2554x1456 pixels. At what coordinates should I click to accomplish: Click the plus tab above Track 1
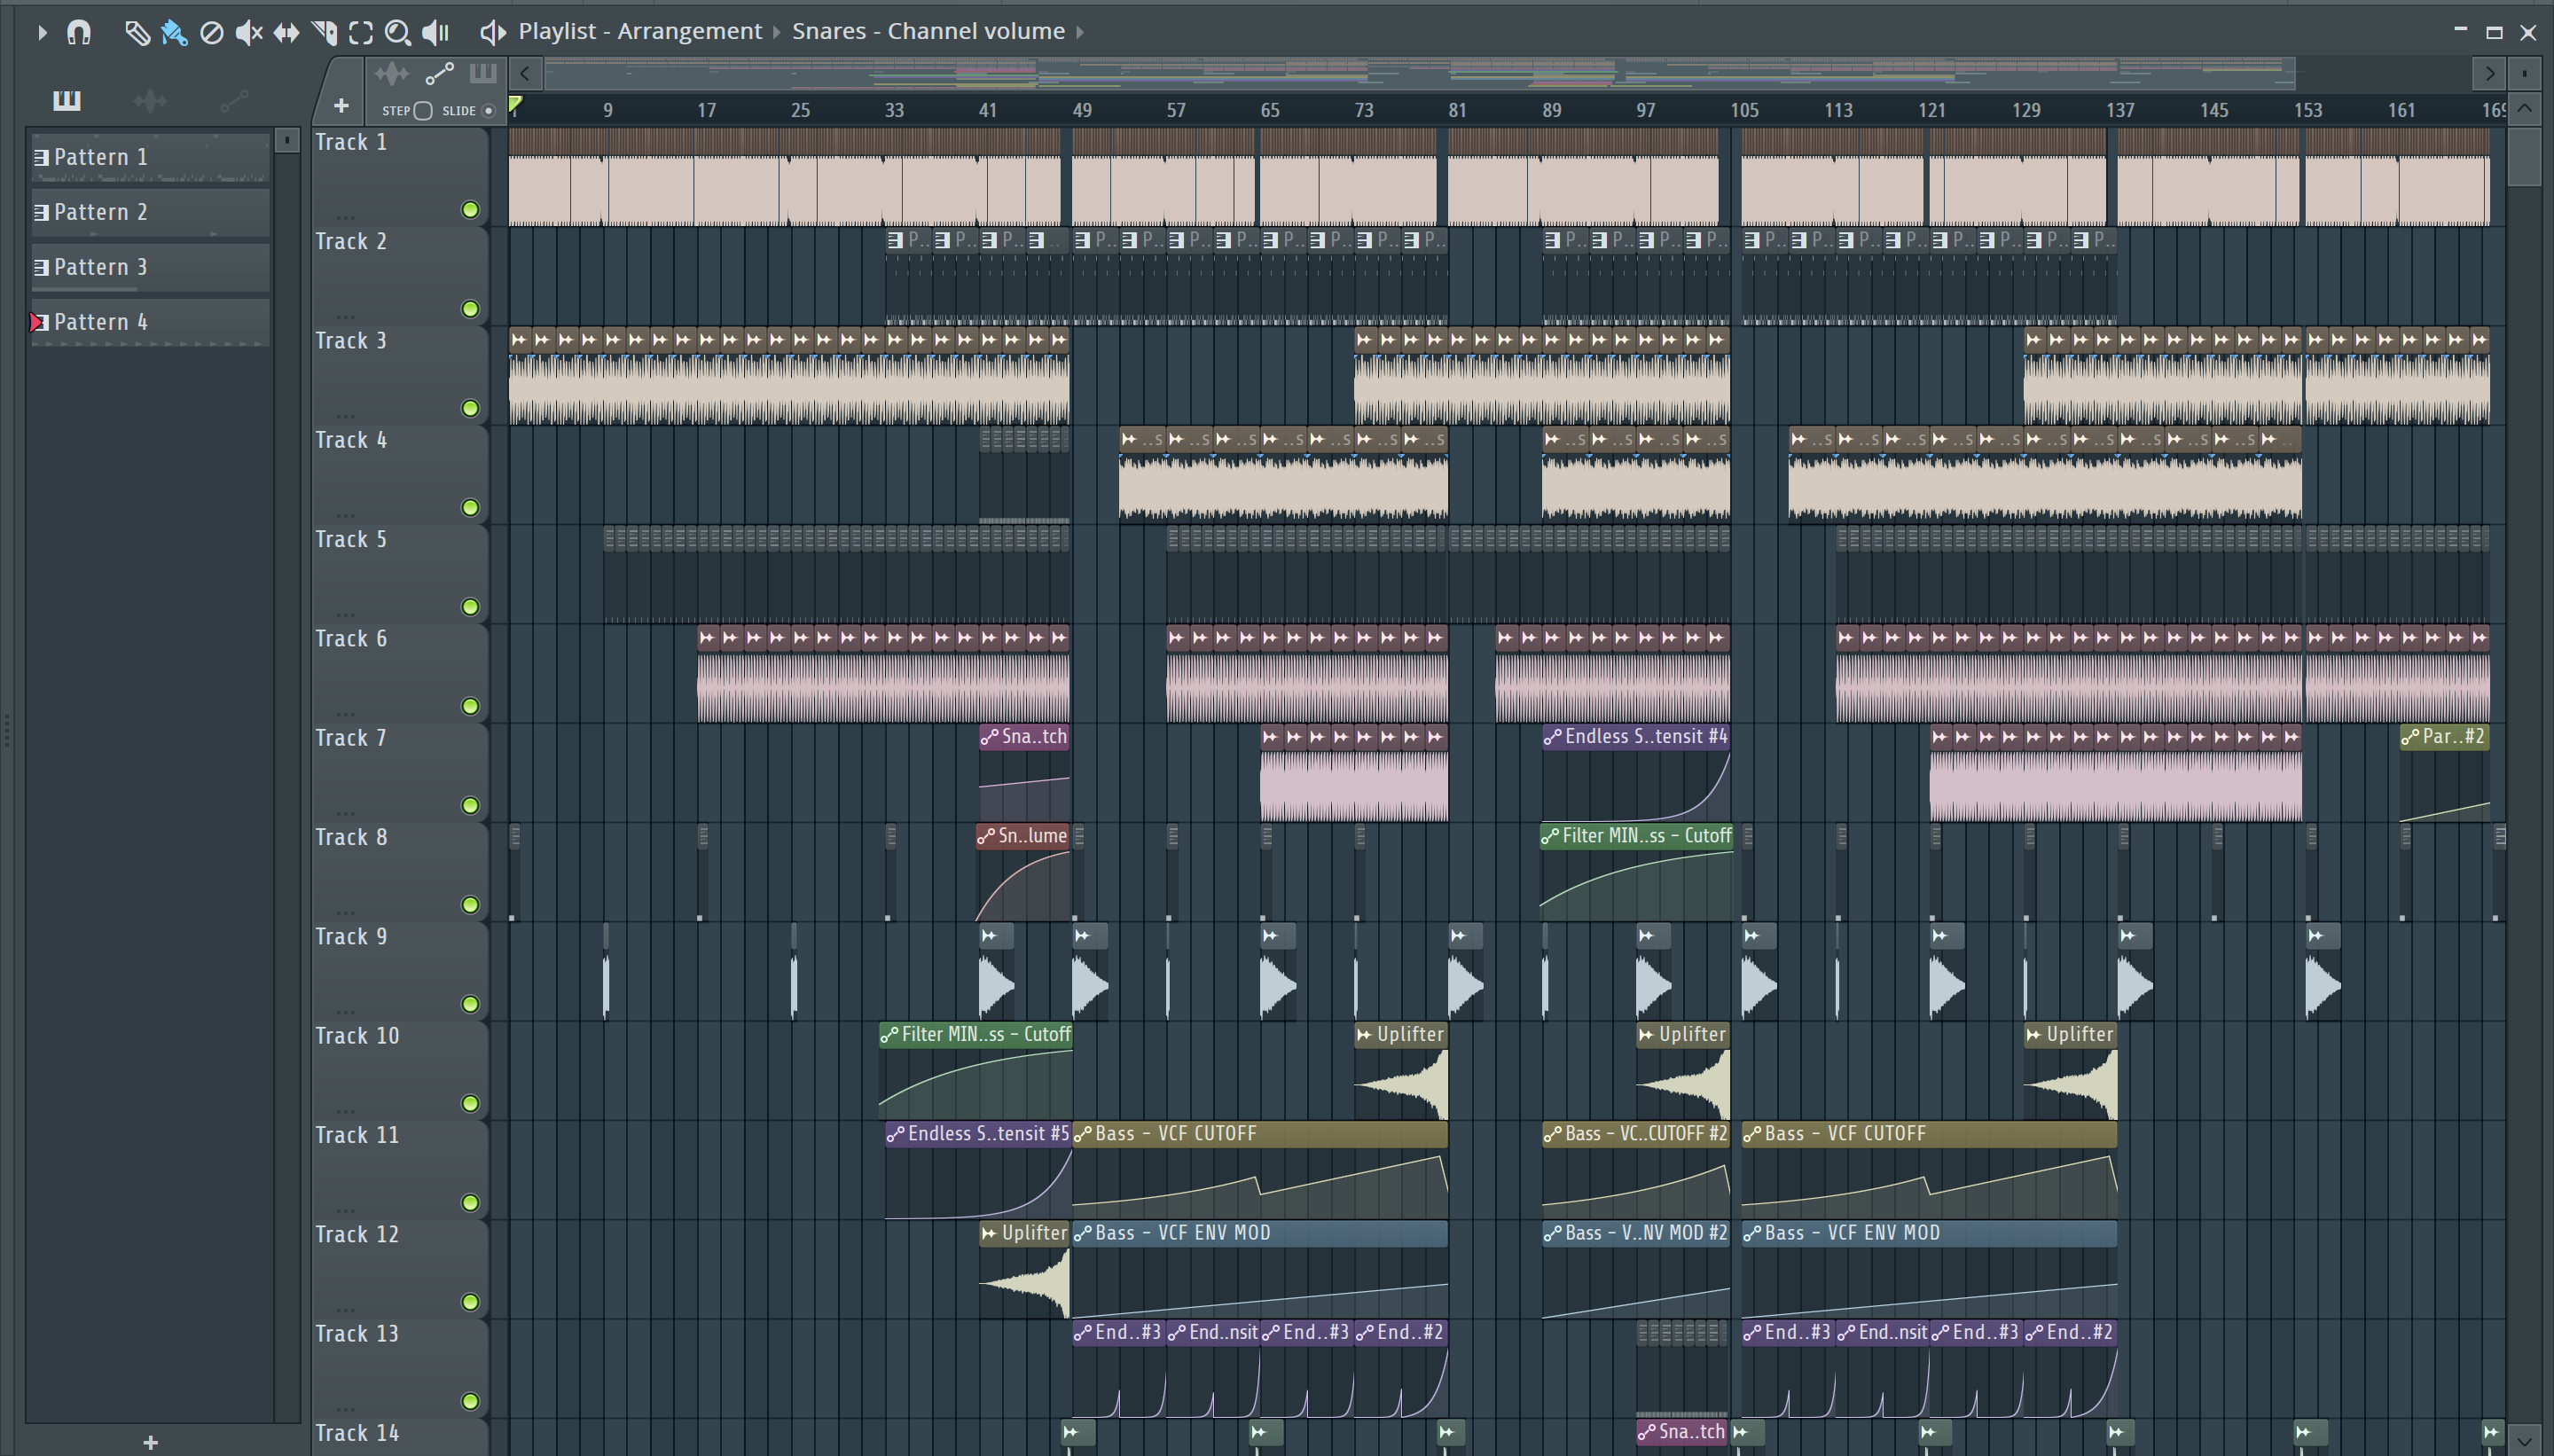(341, 105)
